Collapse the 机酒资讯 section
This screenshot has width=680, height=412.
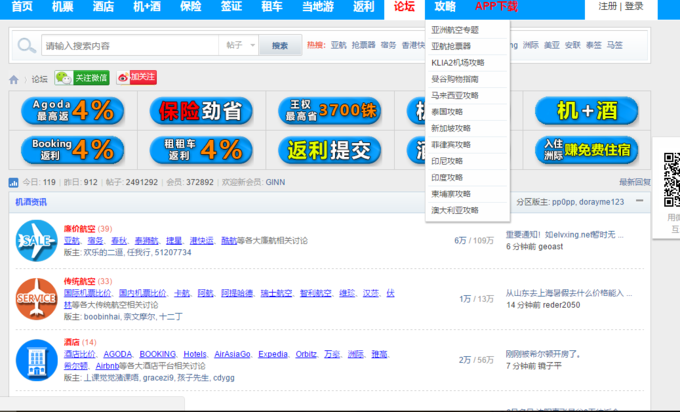(640, 201)
